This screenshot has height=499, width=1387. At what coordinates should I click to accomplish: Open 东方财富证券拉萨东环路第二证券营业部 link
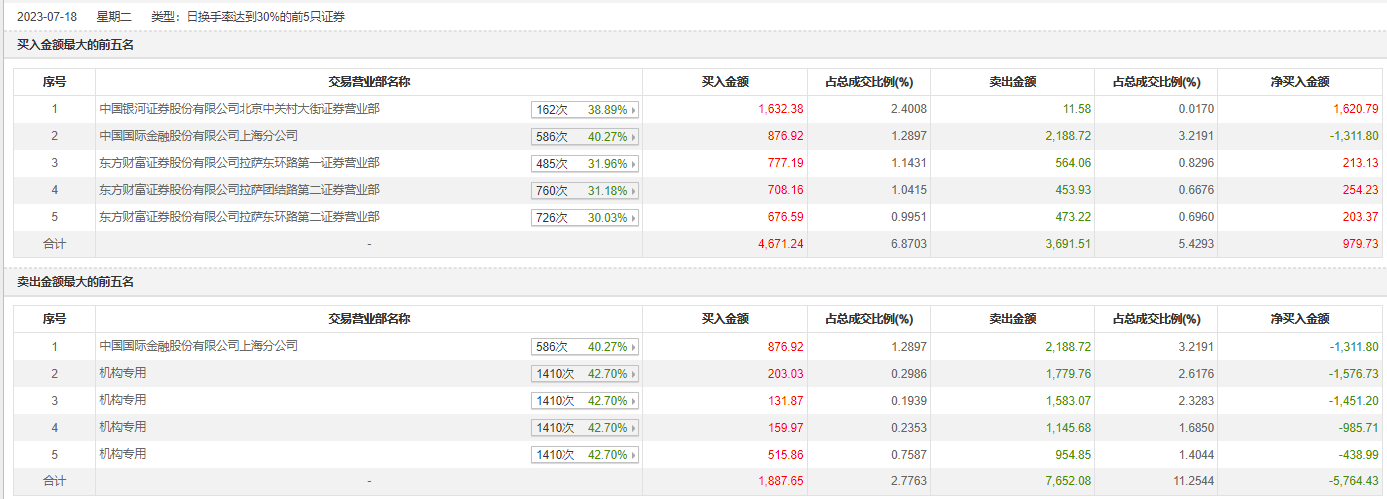click(x=239, y=216)
